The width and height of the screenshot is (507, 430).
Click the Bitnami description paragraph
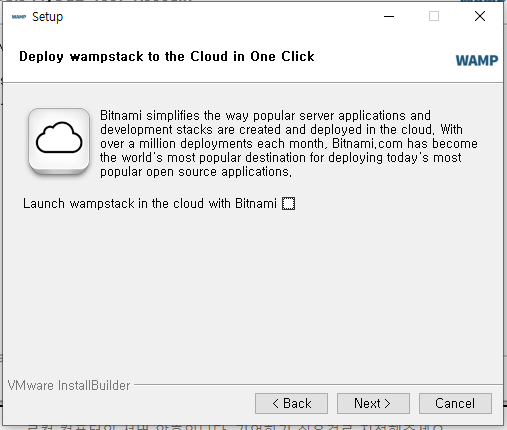point(289,143)
